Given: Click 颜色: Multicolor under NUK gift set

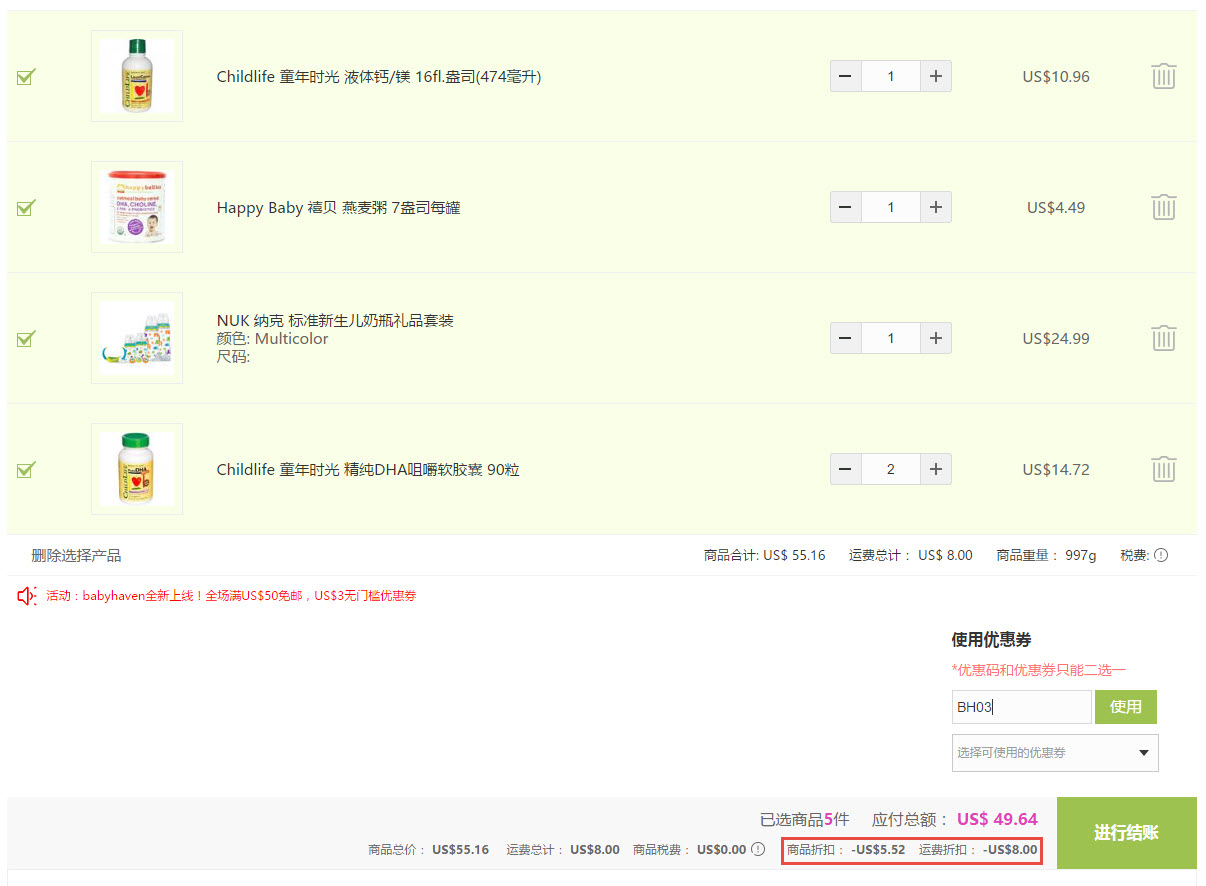Looking at the screenshot, I should [273, 339].
